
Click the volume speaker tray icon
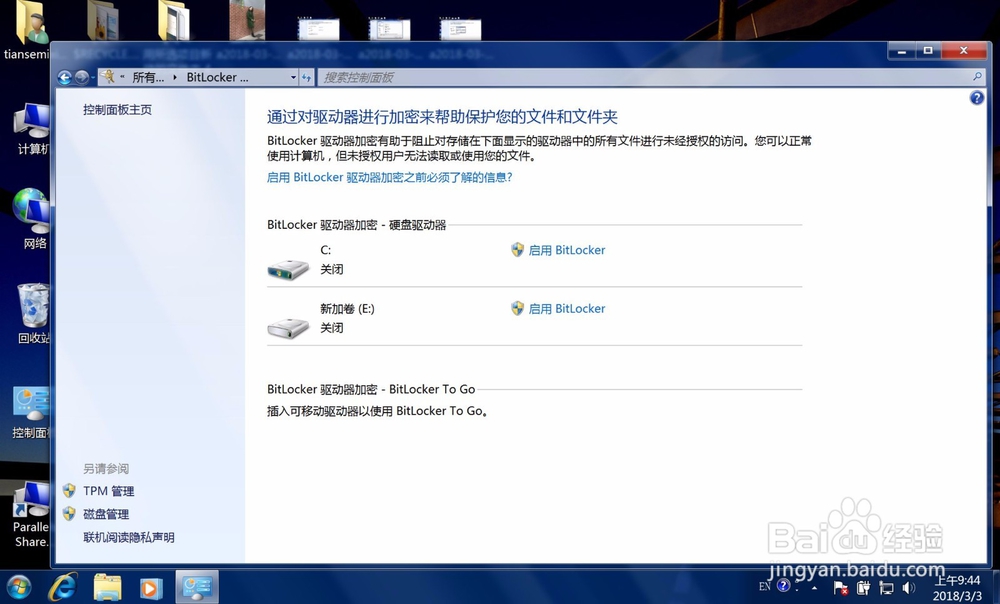point(909,587)
